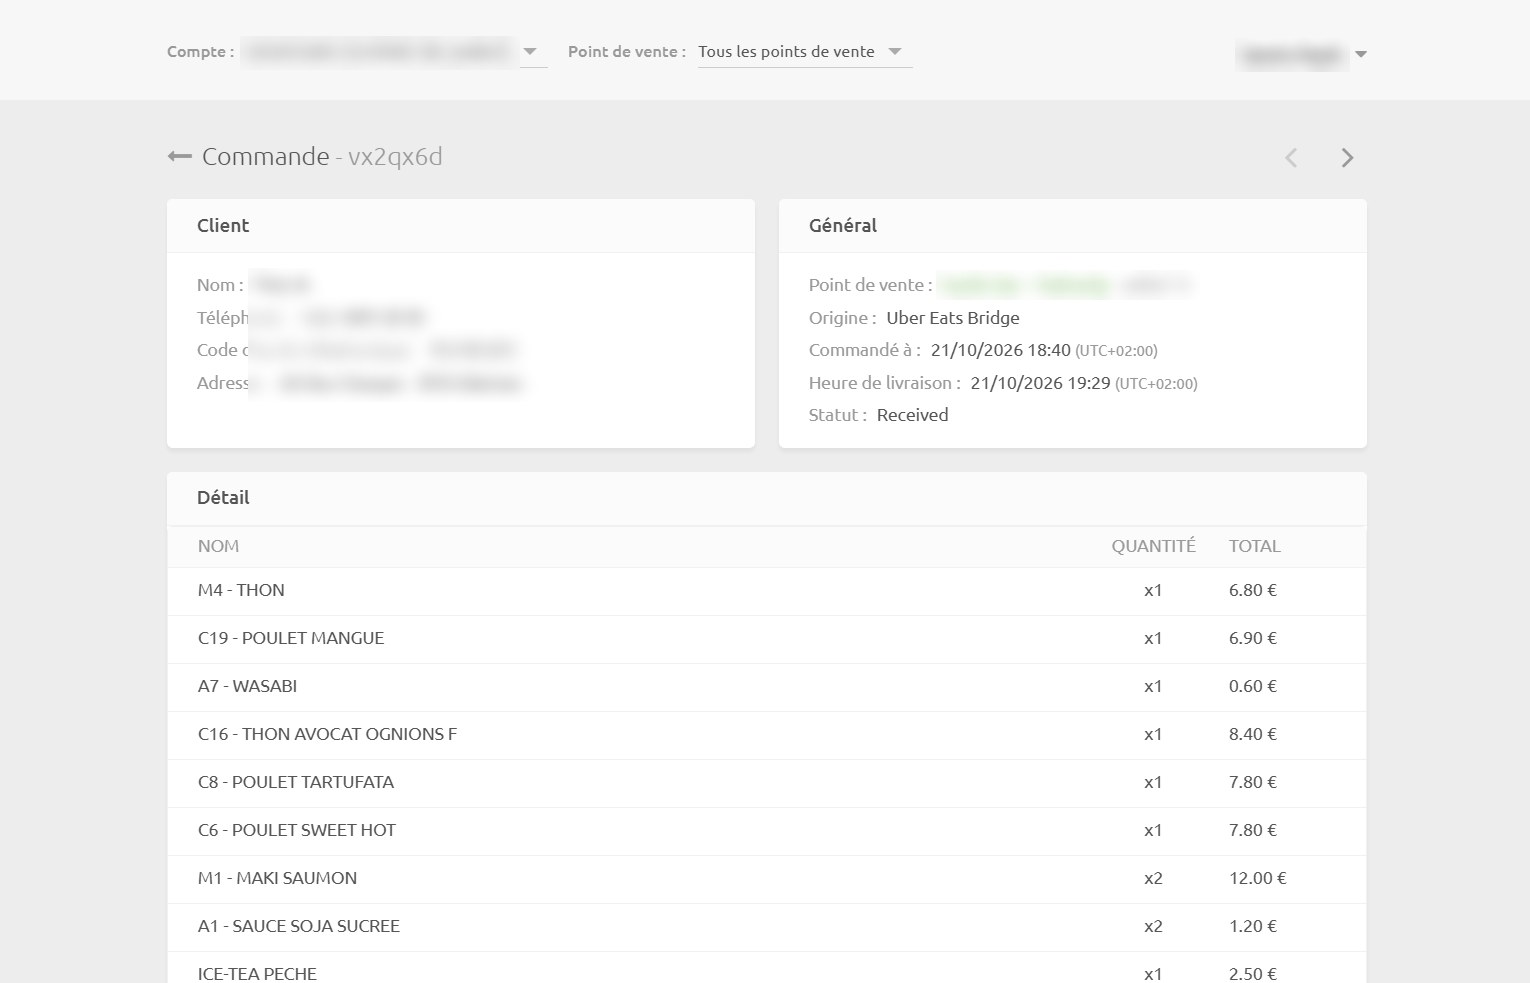Screen dimensions: 1530x983
Task: Select the ICE-TEA PECHE item
Action: (257, 973)
